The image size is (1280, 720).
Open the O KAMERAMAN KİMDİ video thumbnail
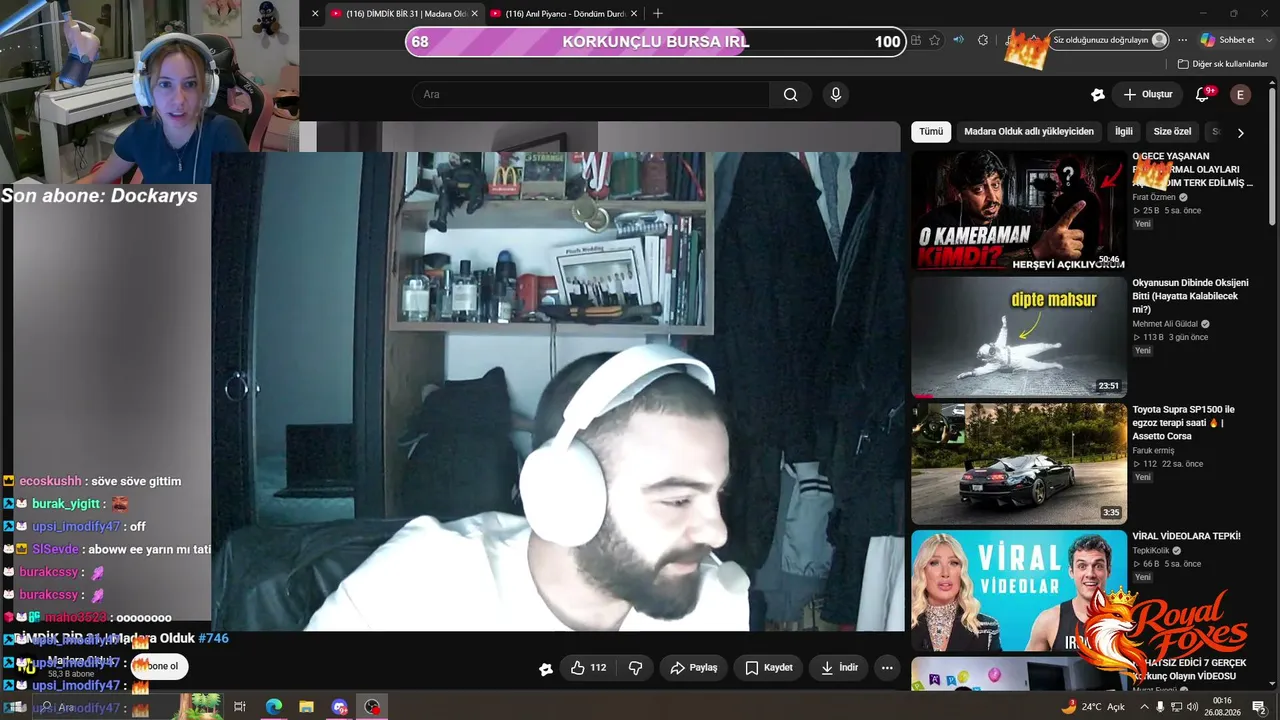coord(1018,211)
